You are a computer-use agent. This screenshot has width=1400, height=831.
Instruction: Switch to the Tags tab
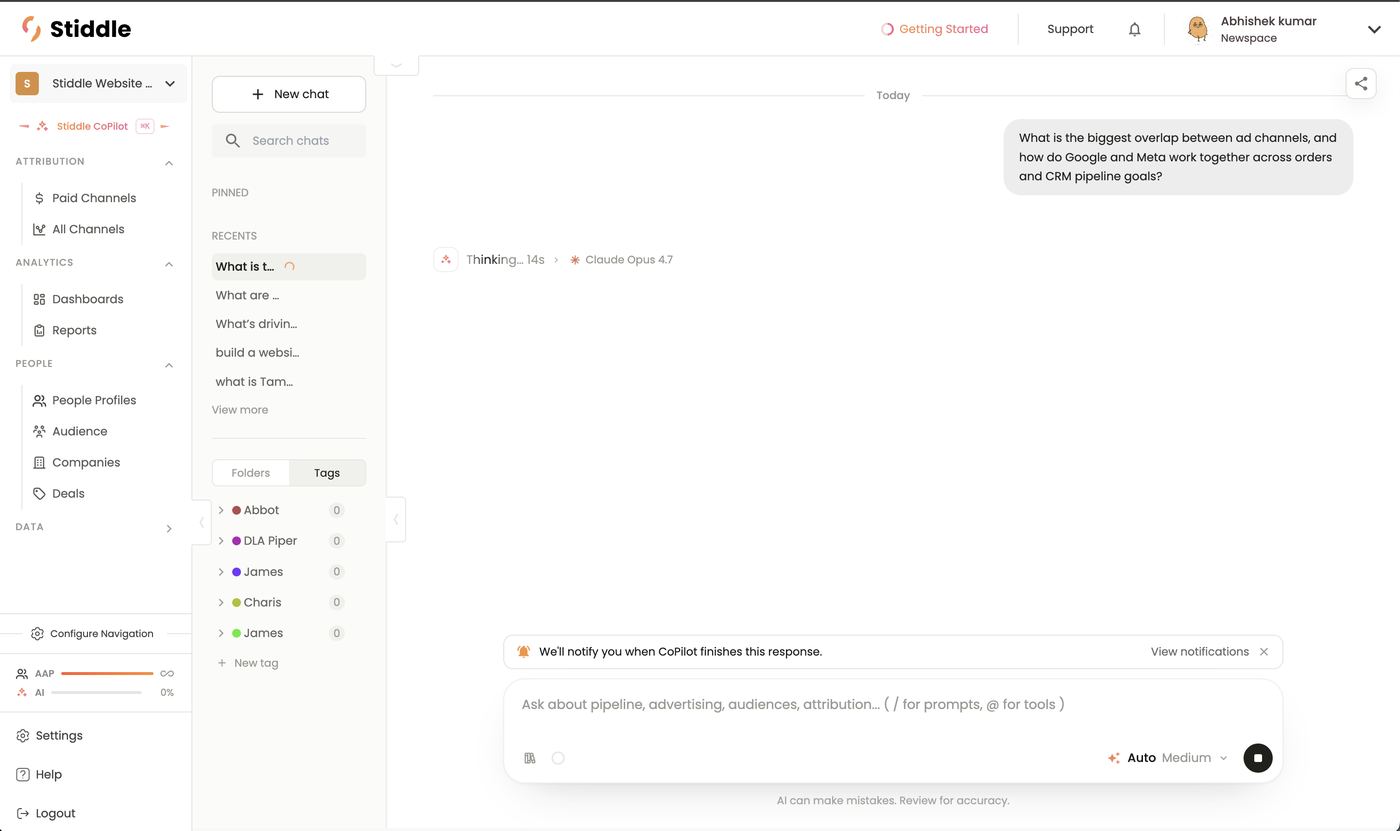point(327,473)
